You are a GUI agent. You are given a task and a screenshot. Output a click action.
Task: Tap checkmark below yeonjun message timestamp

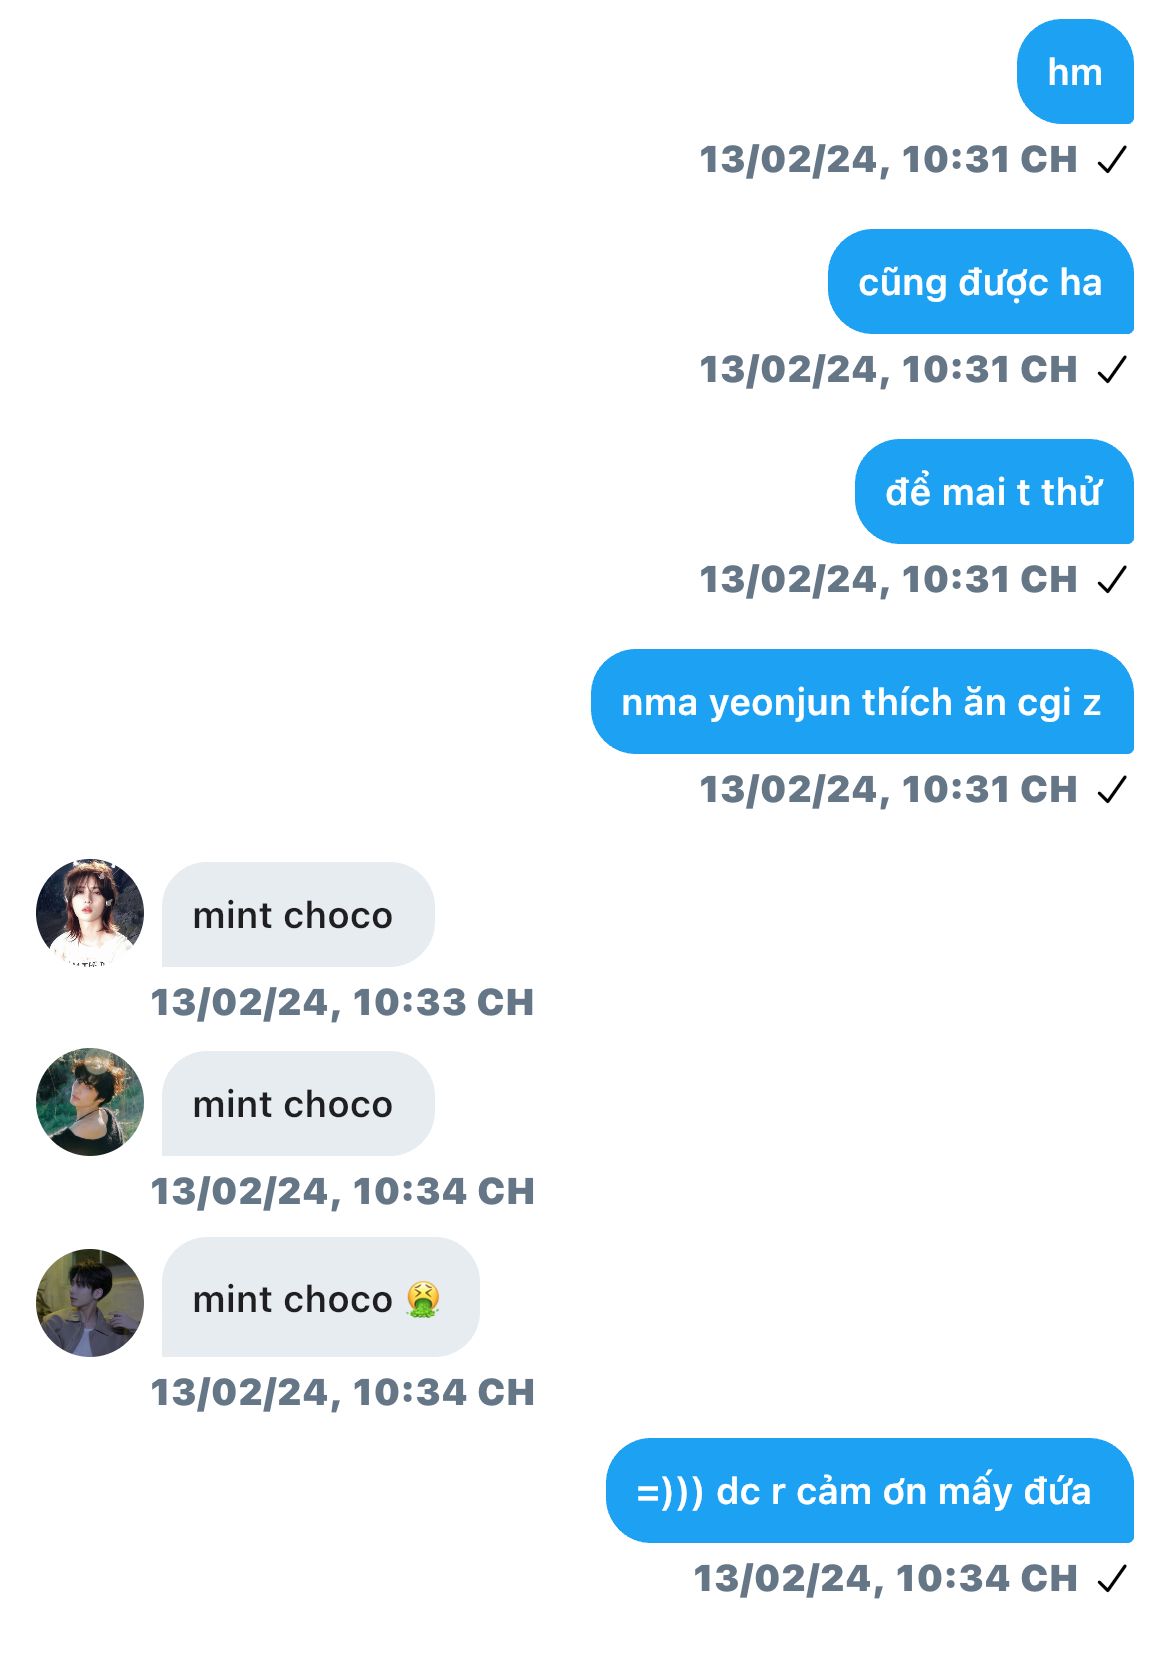1112,789
